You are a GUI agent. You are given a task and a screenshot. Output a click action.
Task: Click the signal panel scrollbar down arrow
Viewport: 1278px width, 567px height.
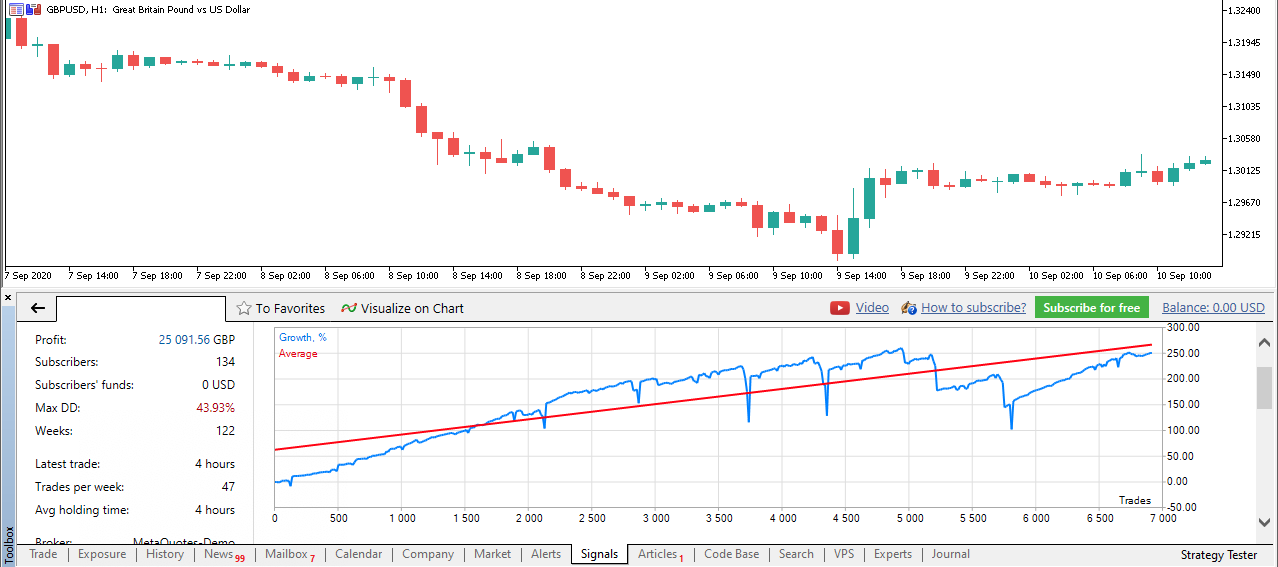click(x=1265, y=521)
